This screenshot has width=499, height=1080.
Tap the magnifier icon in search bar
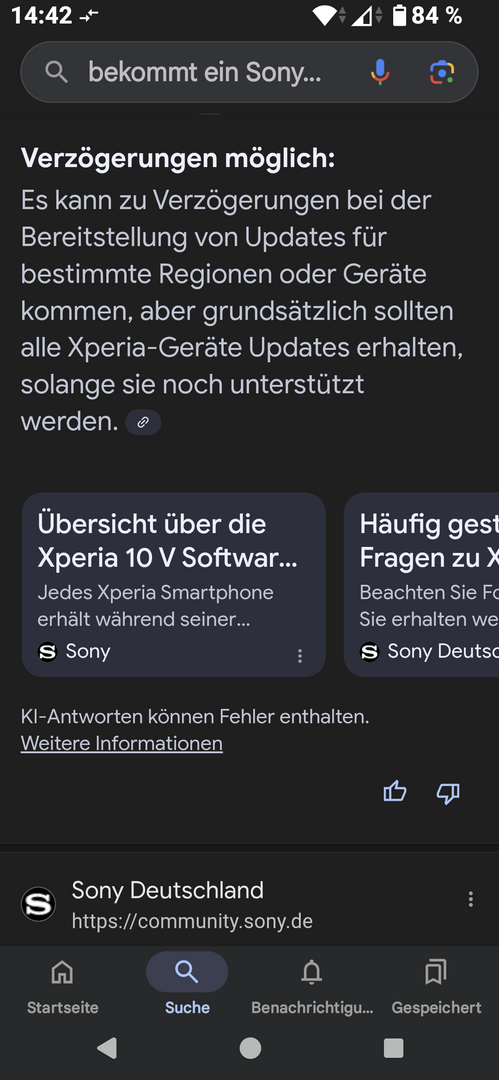click(x=57, y=72)
